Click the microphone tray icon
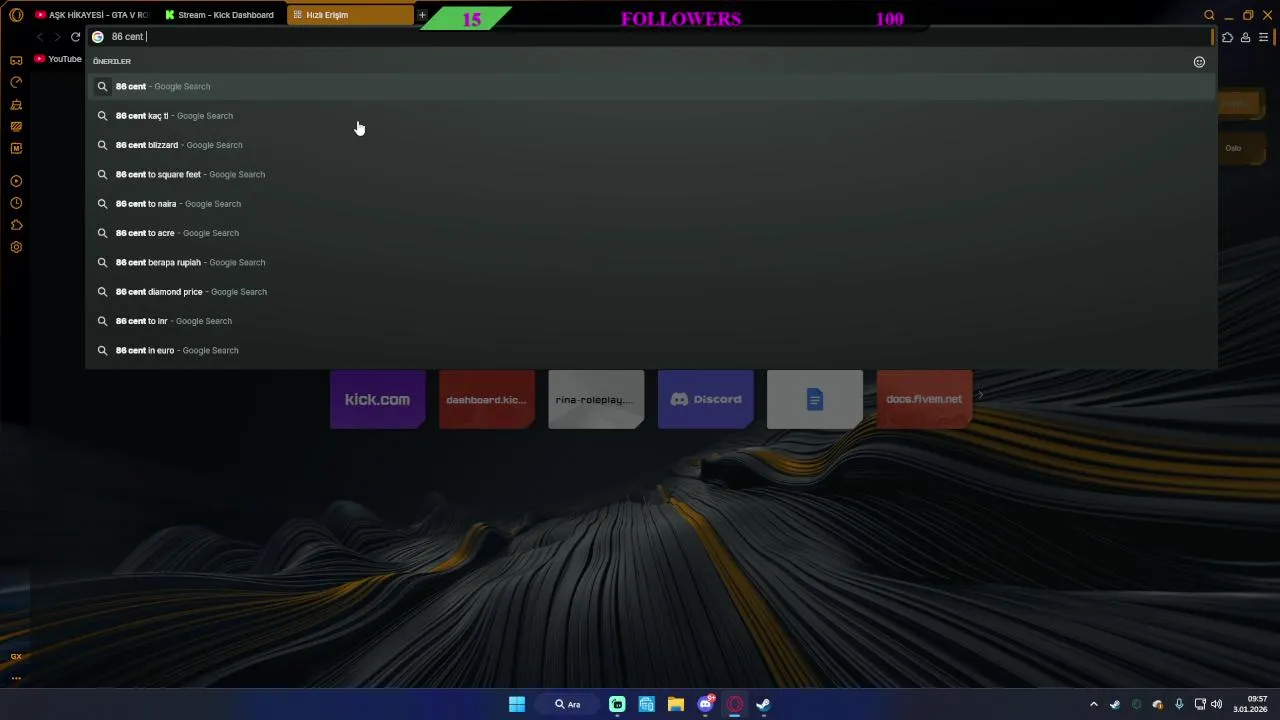This screenshot has height=720, width=1280. point(1179,704)
